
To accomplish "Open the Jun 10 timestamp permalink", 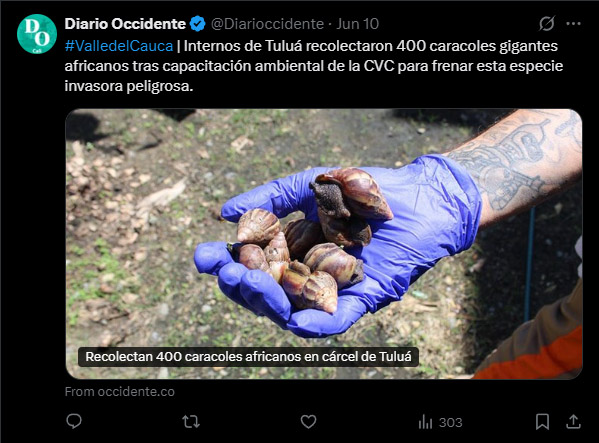I will click(358, 24).
